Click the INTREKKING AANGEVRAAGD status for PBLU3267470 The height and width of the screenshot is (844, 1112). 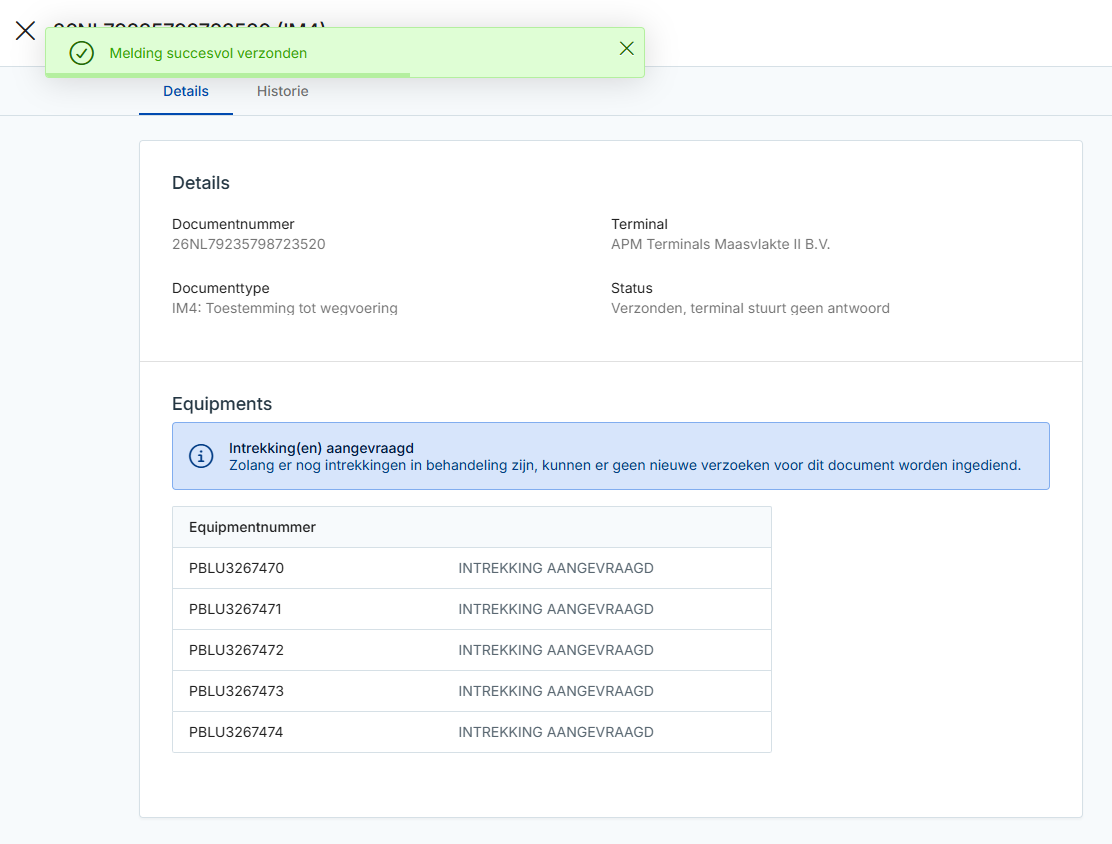click(555, 568)
